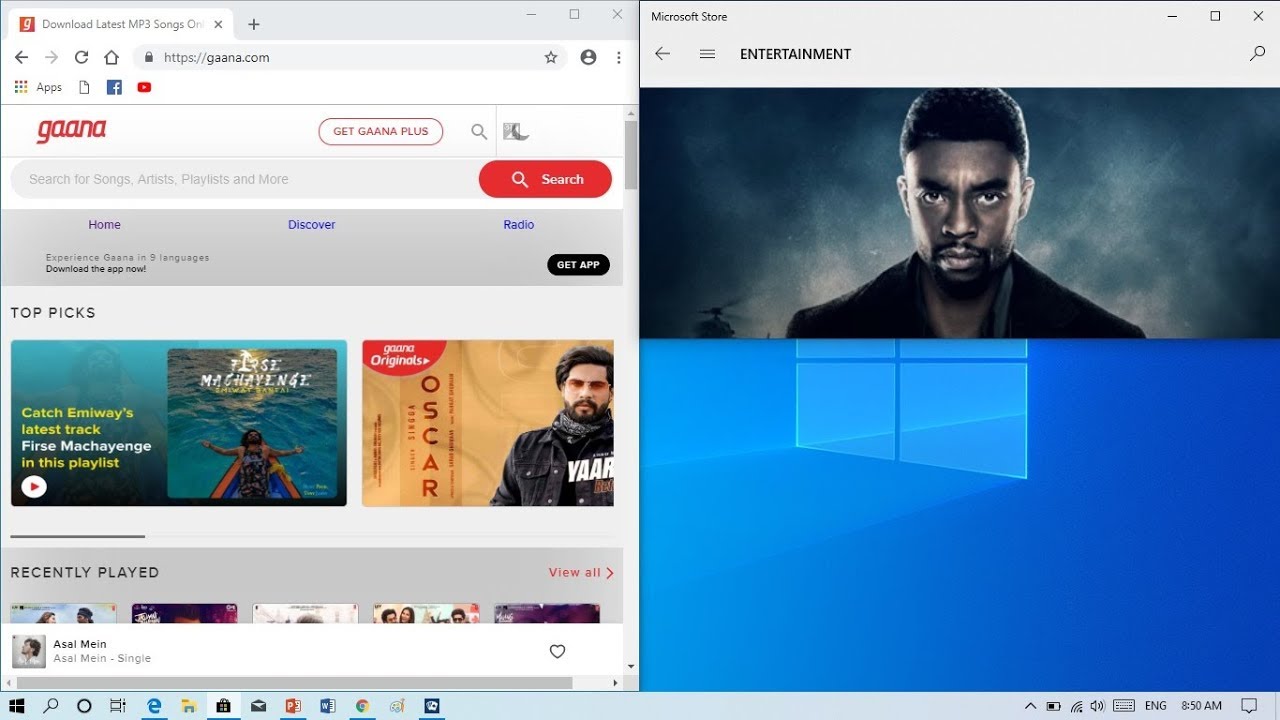Click the GET GAANA PLUS button
The image size is (1280, 720).
tap(381, 131)
